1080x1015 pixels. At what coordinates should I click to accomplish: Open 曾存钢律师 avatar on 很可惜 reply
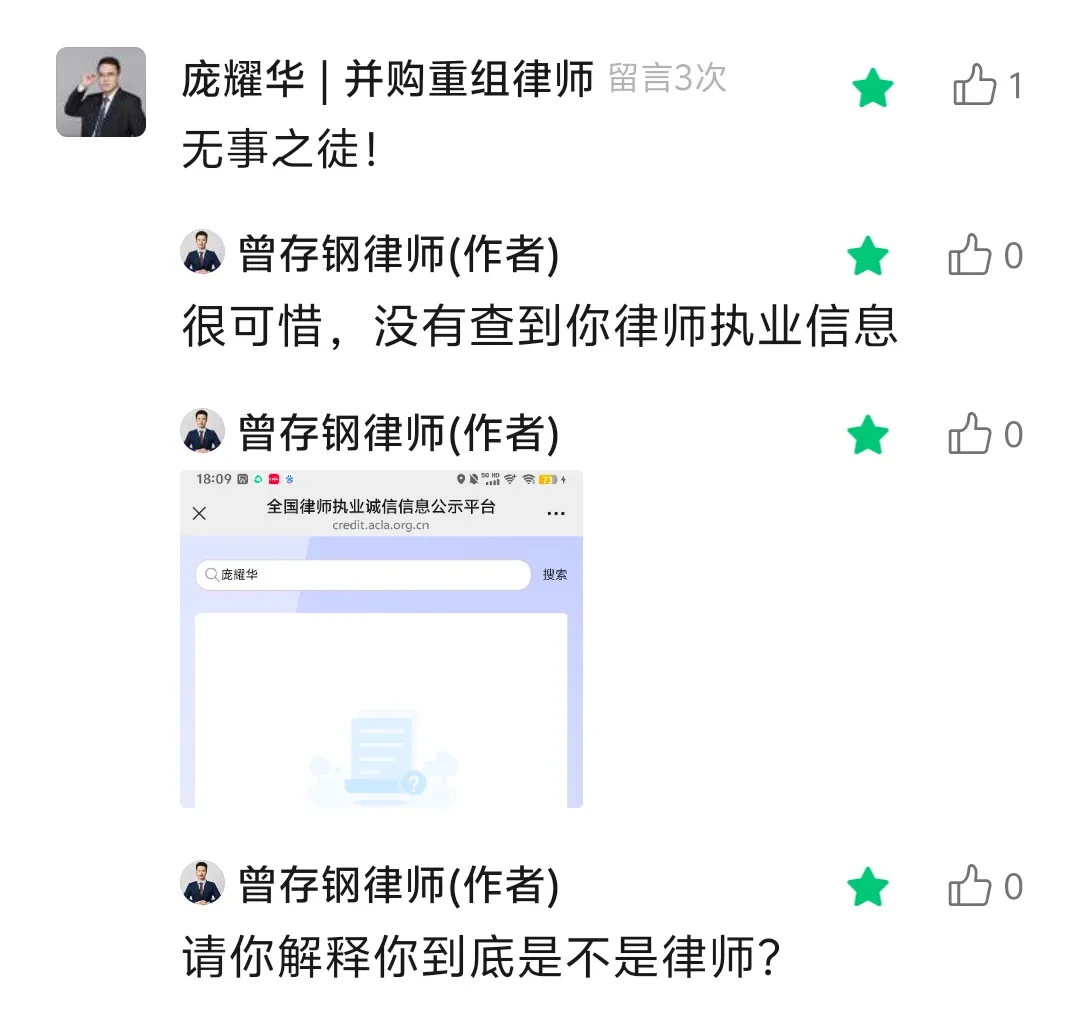click(202, 252)
